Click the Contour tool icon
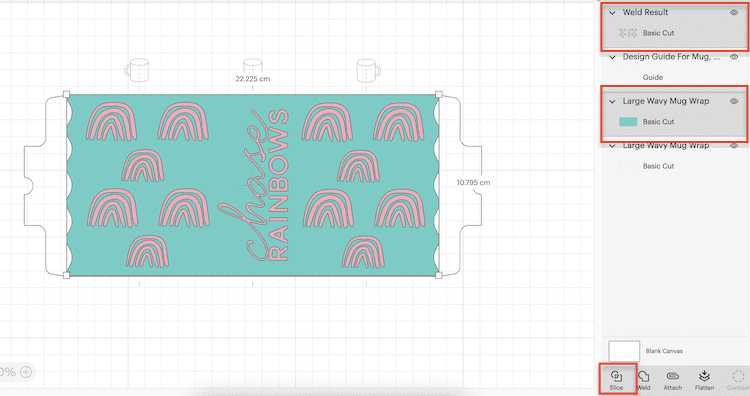Viewport: 750px width, 396px height. [x=738, y=376]
